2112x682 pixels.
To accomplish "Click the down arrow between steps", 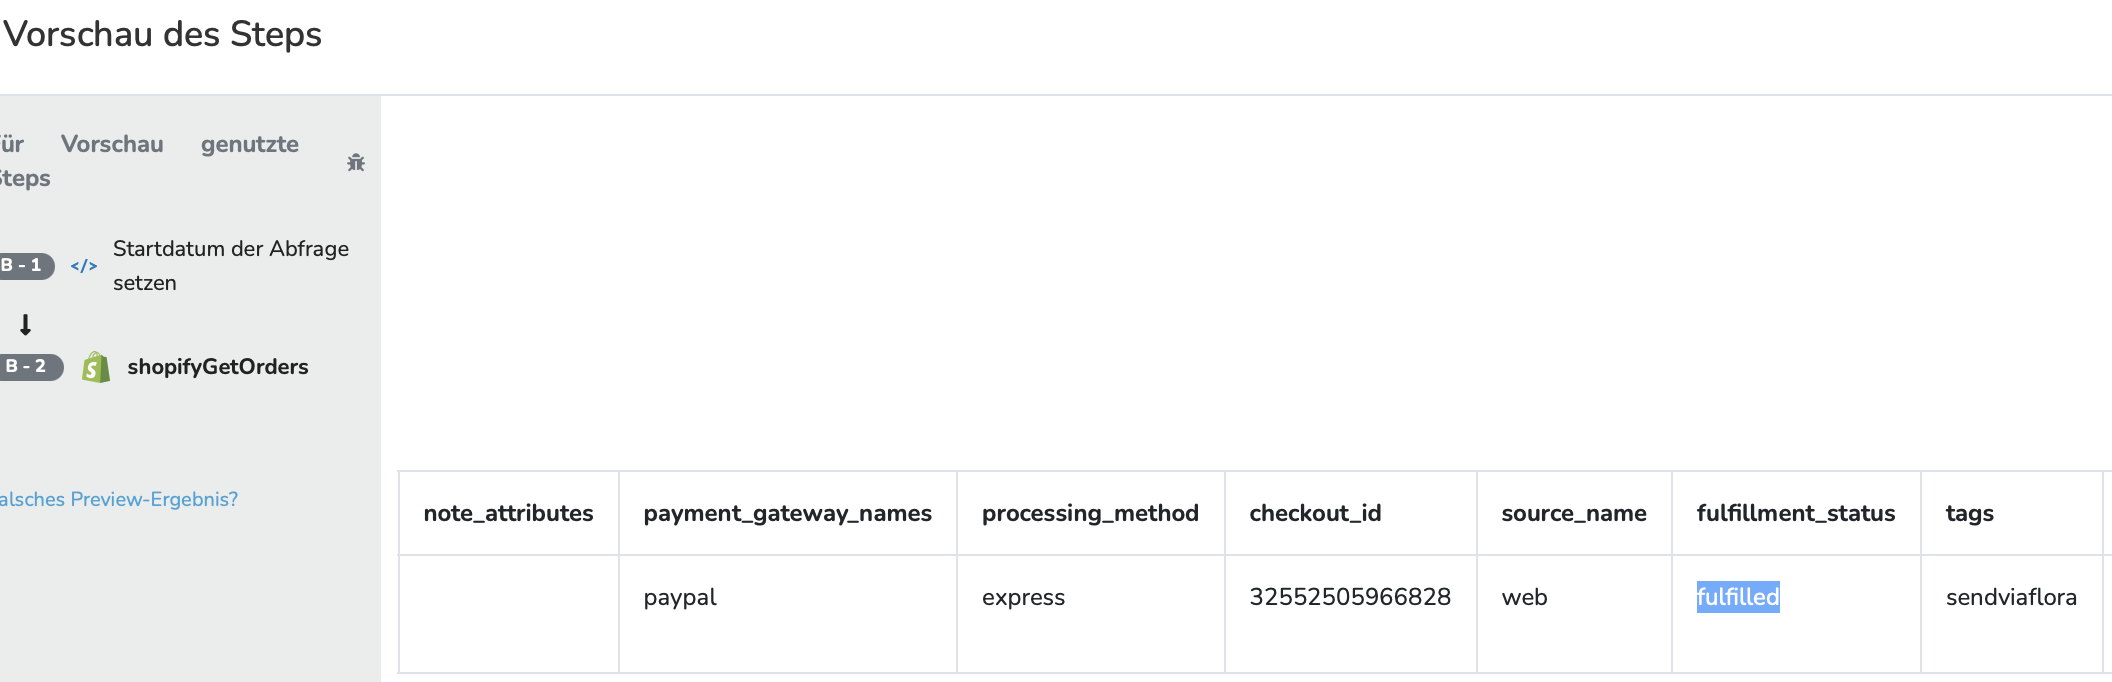I will click(x=26, y=325).
